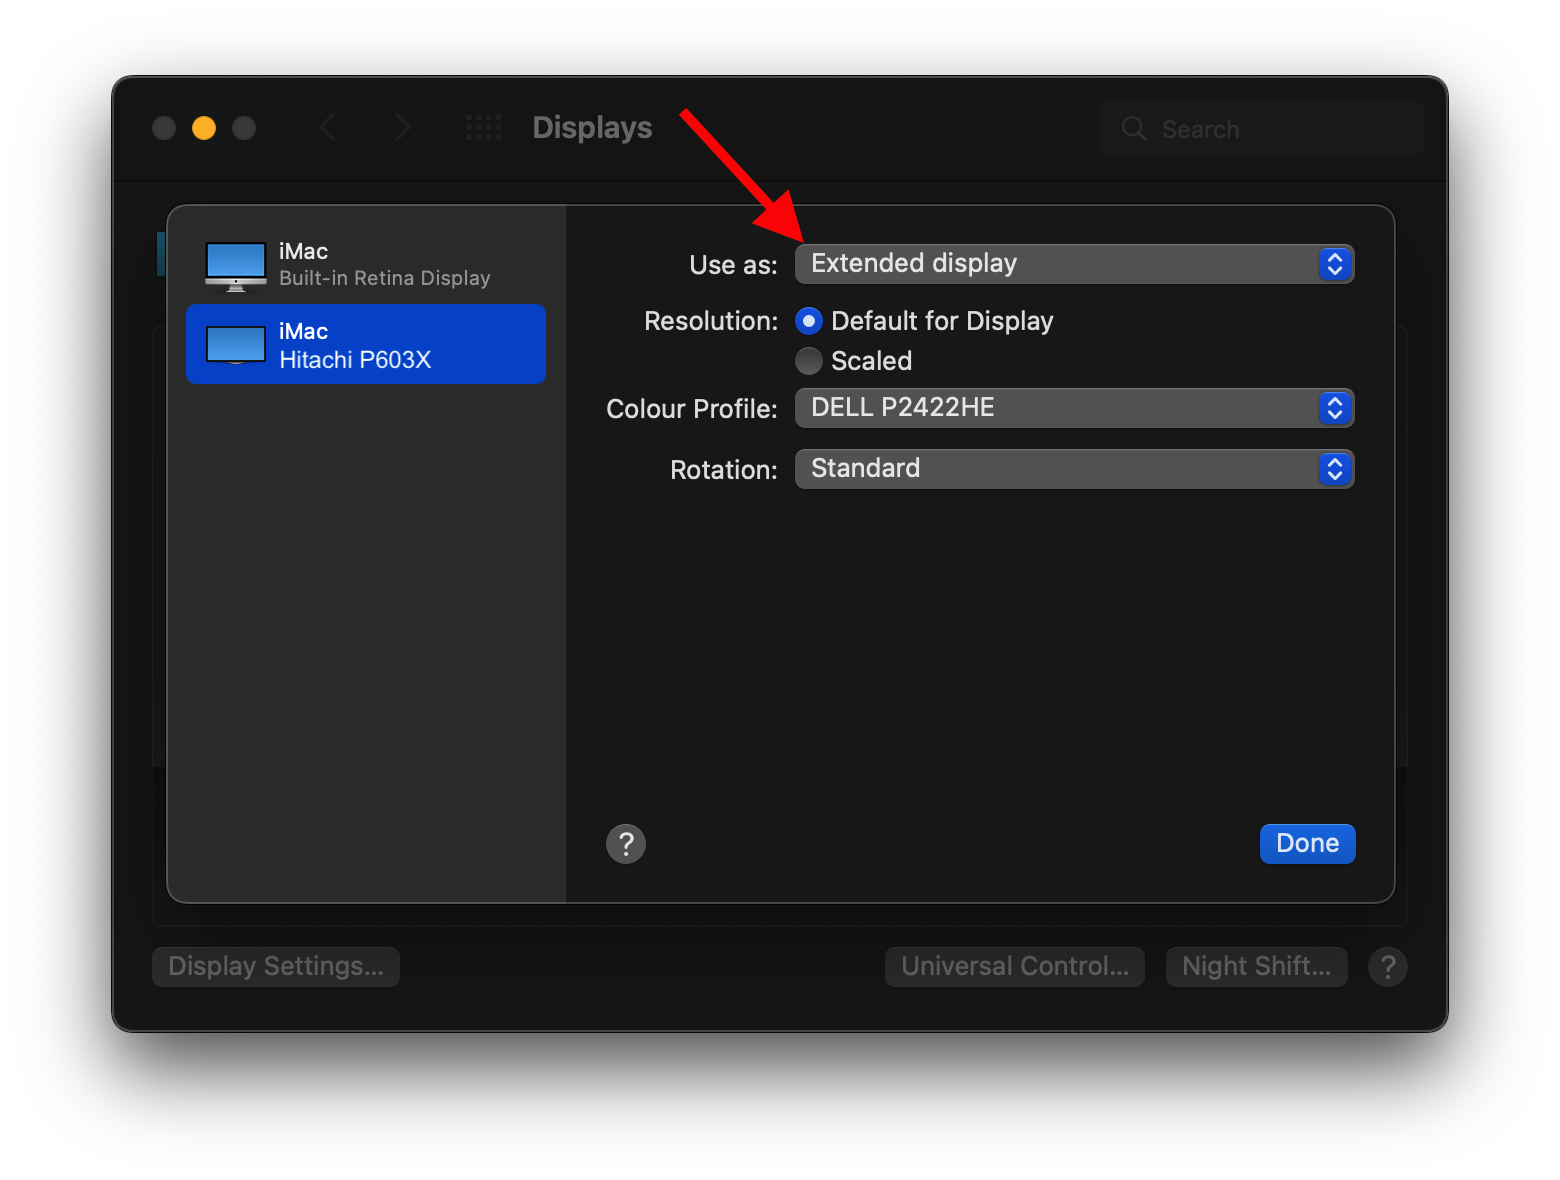Go forward with the right chevron

coord(402,127)
